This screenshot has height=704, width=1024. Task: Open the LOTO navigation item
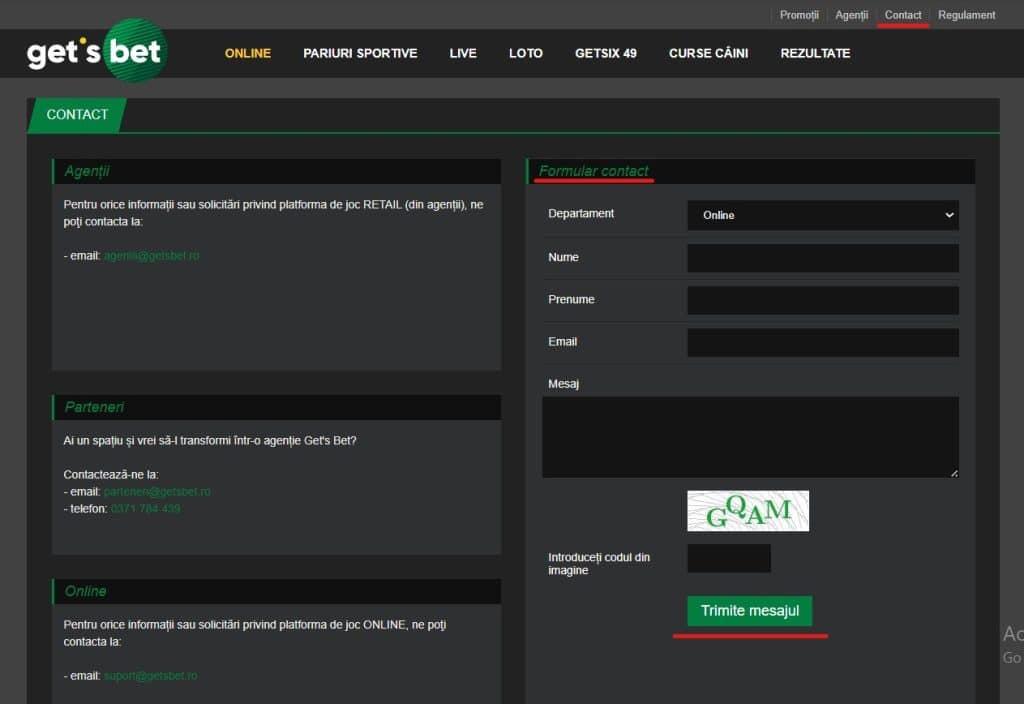(x=526, y=54)
